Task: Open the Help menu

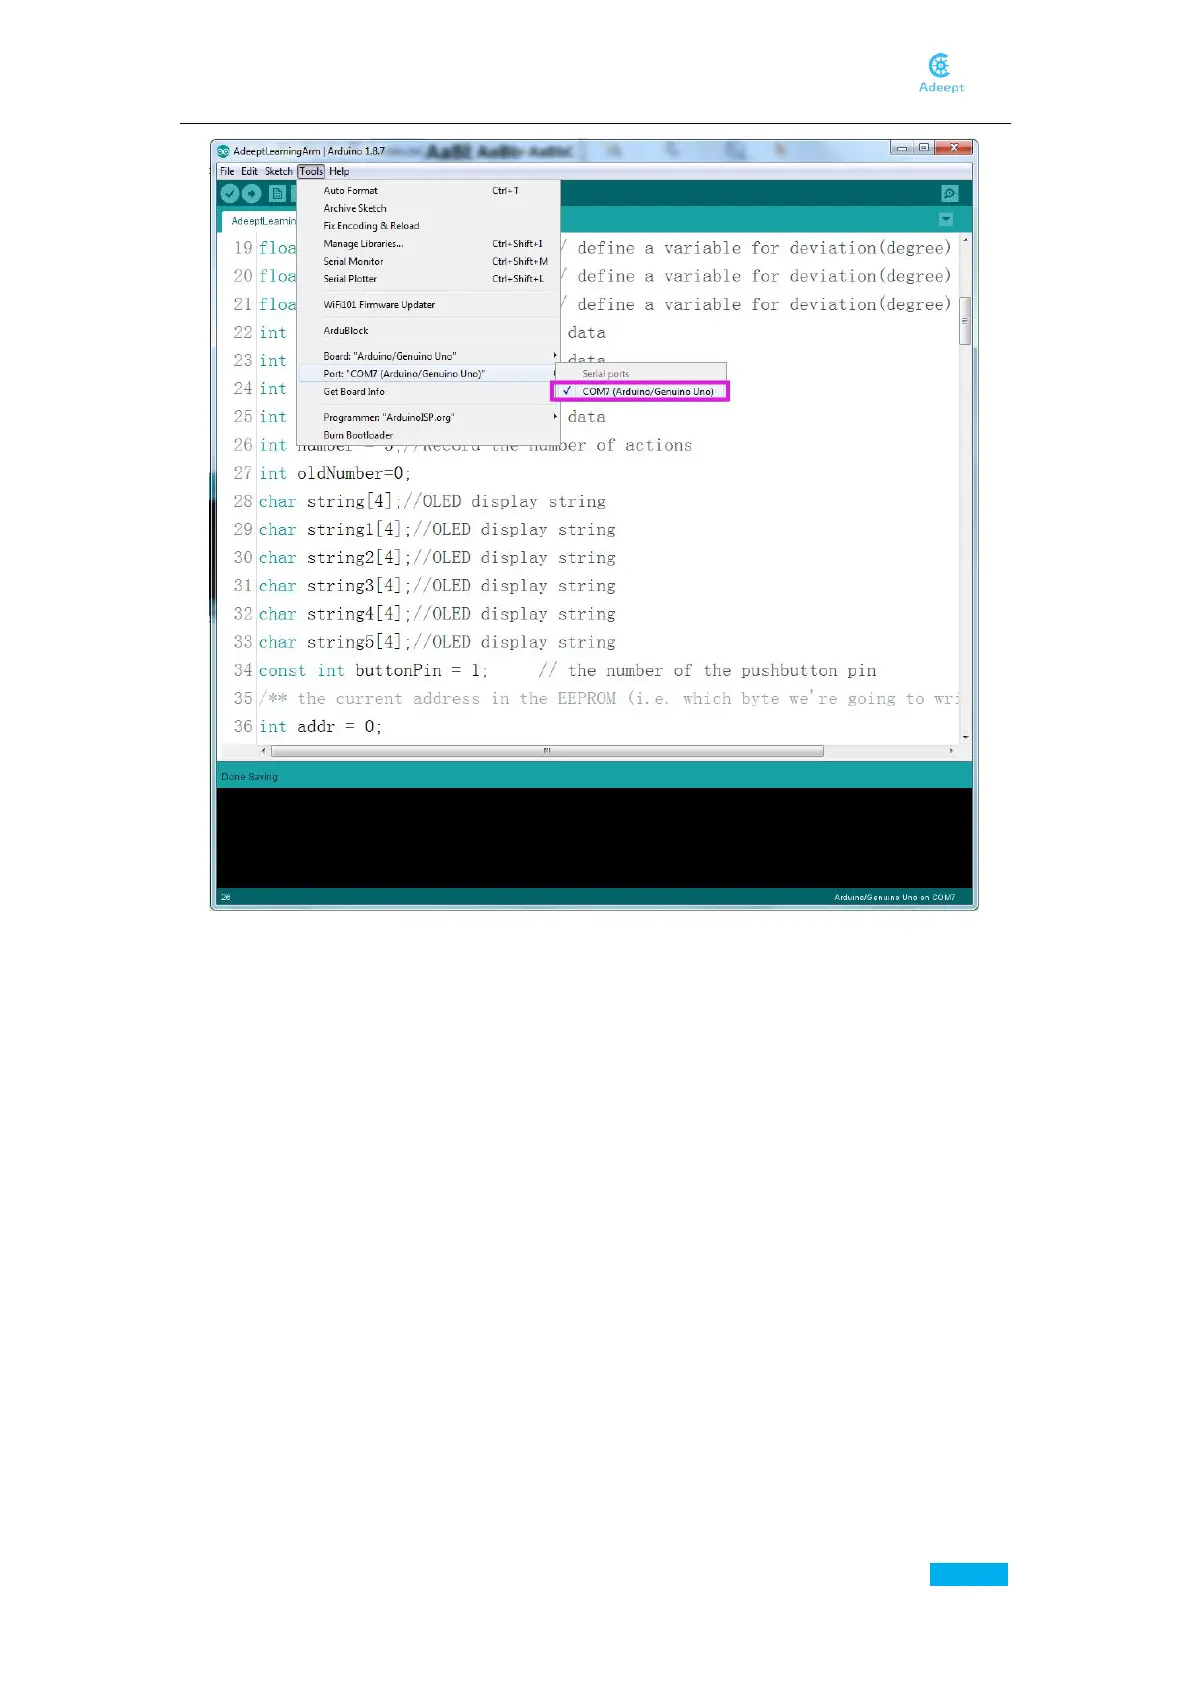Action: (x=339, y=171)
